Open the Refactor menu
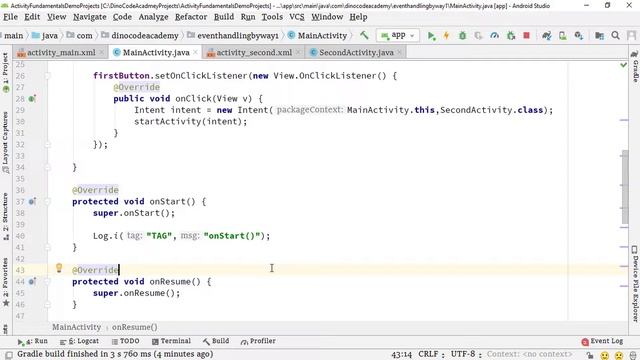Image resolution: width=640 pixels, height=360 pixels. [191, 17]
